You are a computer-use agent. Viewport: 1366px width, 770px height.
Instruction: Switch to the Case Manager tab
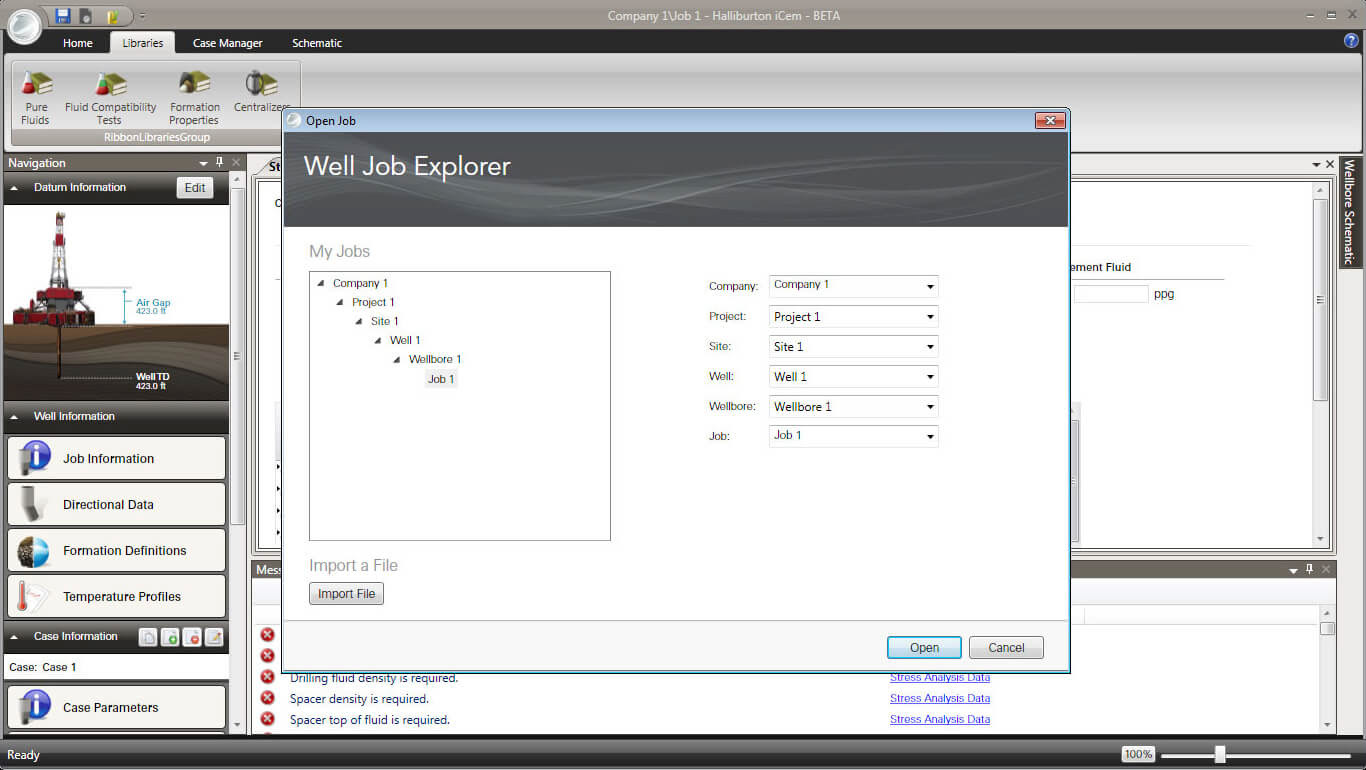point(228,43)
